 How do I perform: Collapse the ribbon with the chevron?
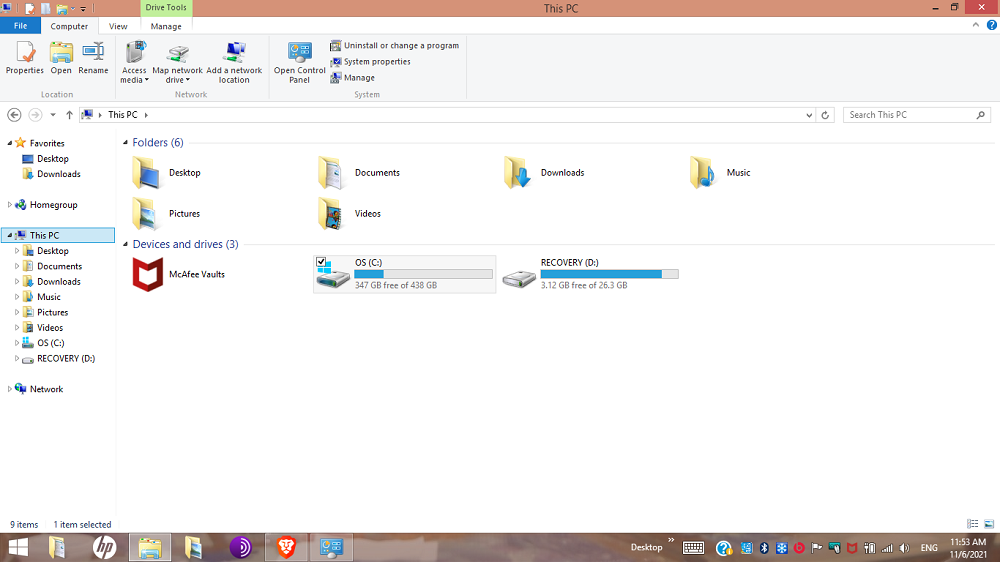point(976,25)
